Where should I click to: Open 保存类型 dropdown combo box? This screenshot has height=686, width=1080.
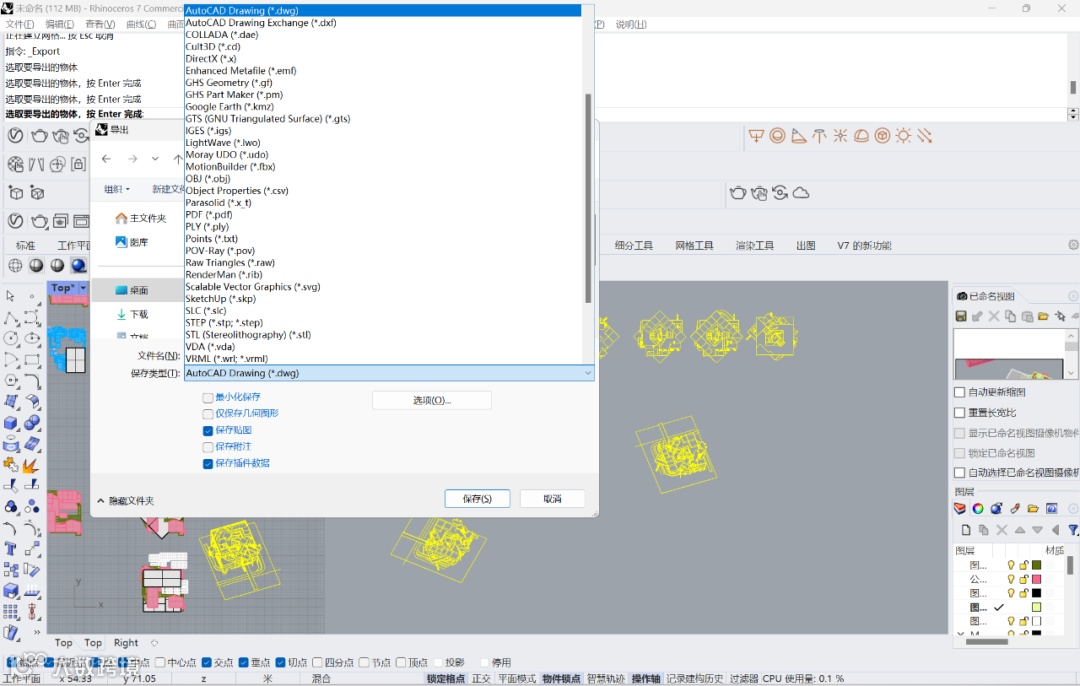coord(389,373)
